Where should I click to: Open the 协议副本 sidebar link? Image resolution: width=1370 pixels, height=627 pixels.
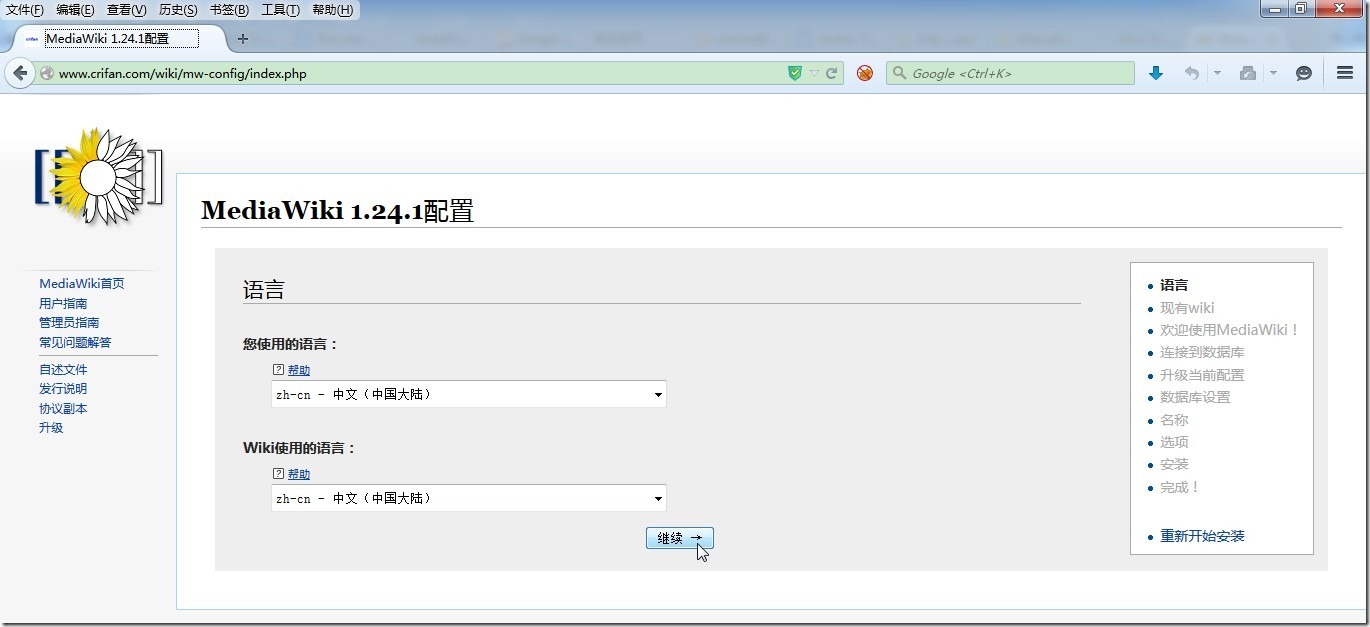[63, 408]
